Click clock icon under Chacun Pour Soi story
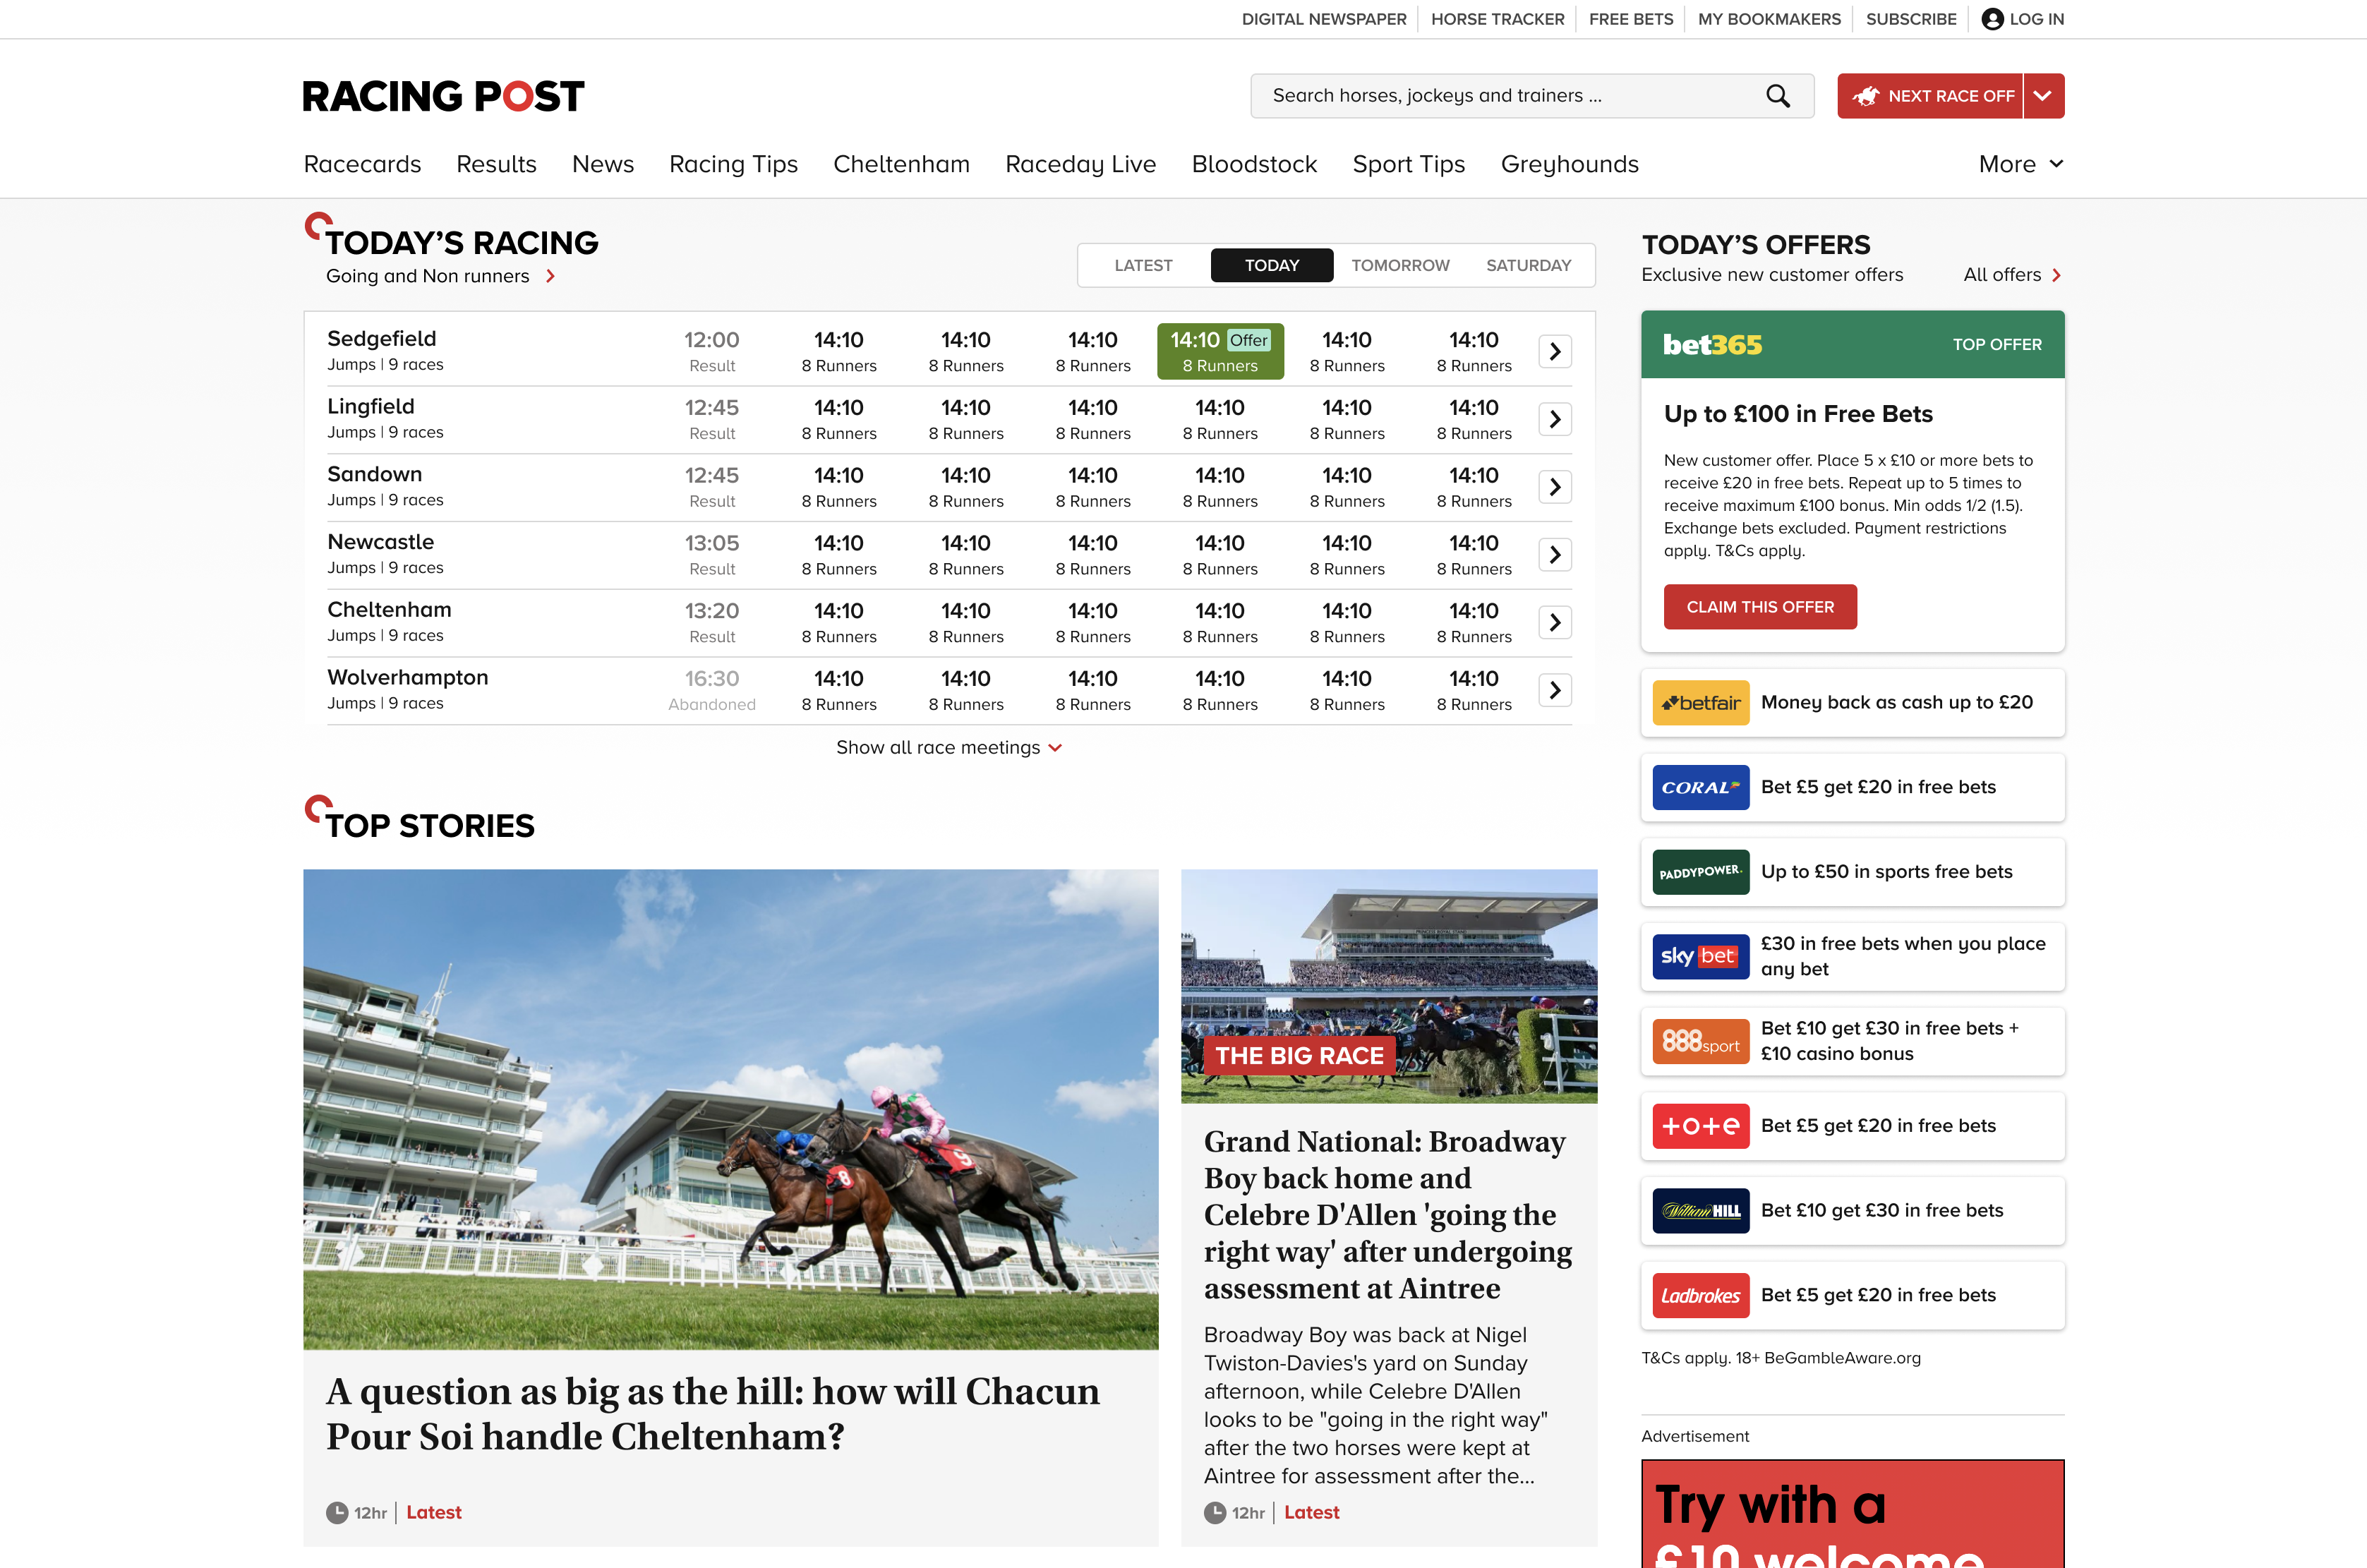The image size is (2367, 1568). (x=337, y=1513)
